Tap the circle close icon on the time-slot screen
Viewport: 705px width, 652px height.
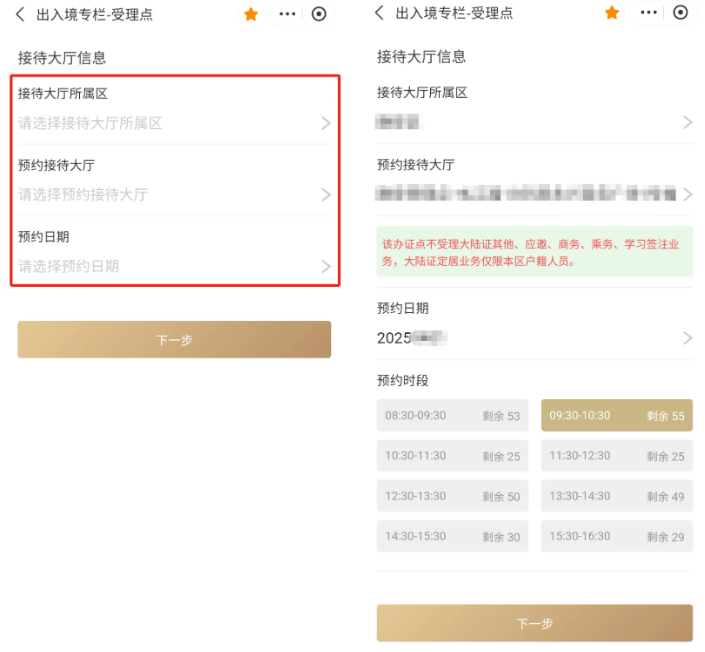pyautogui.click(x=681, y=13)
